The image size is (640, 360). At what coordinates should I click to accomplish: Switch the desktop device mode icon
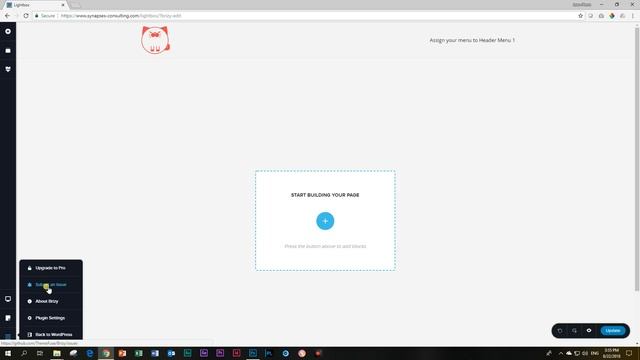tap(8, 299)
